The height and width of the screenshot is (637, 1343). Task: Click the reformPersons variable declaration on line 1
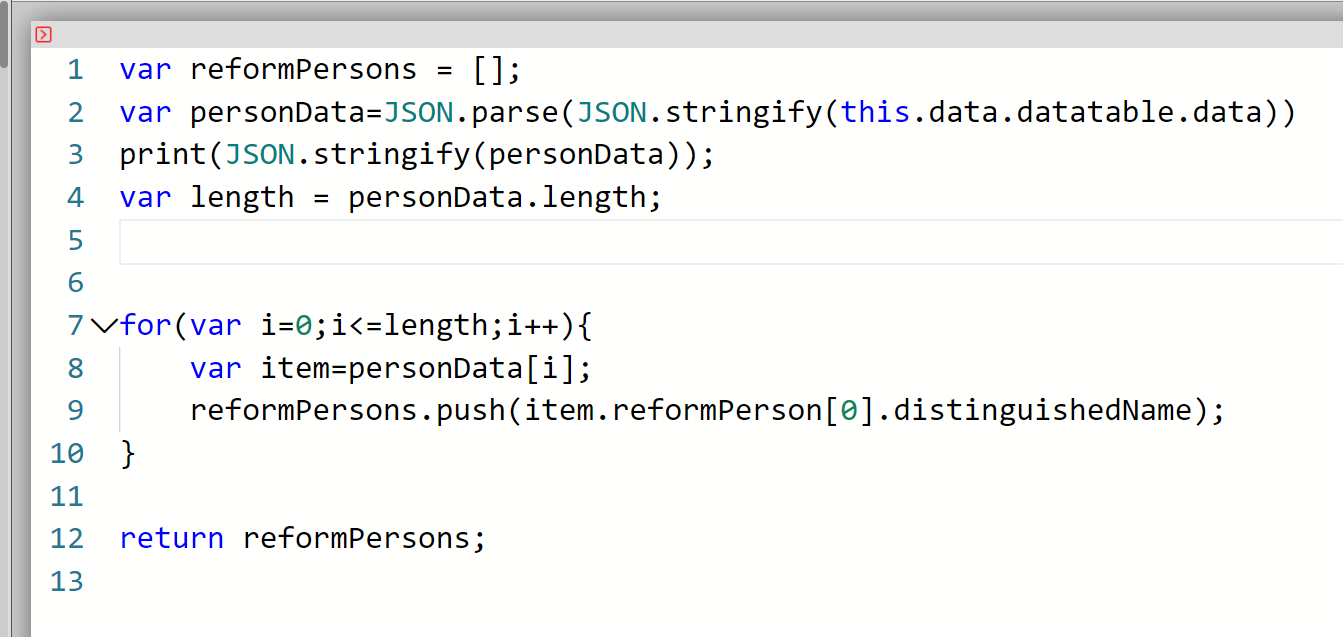pyautogui.click(x=303, y=70)
